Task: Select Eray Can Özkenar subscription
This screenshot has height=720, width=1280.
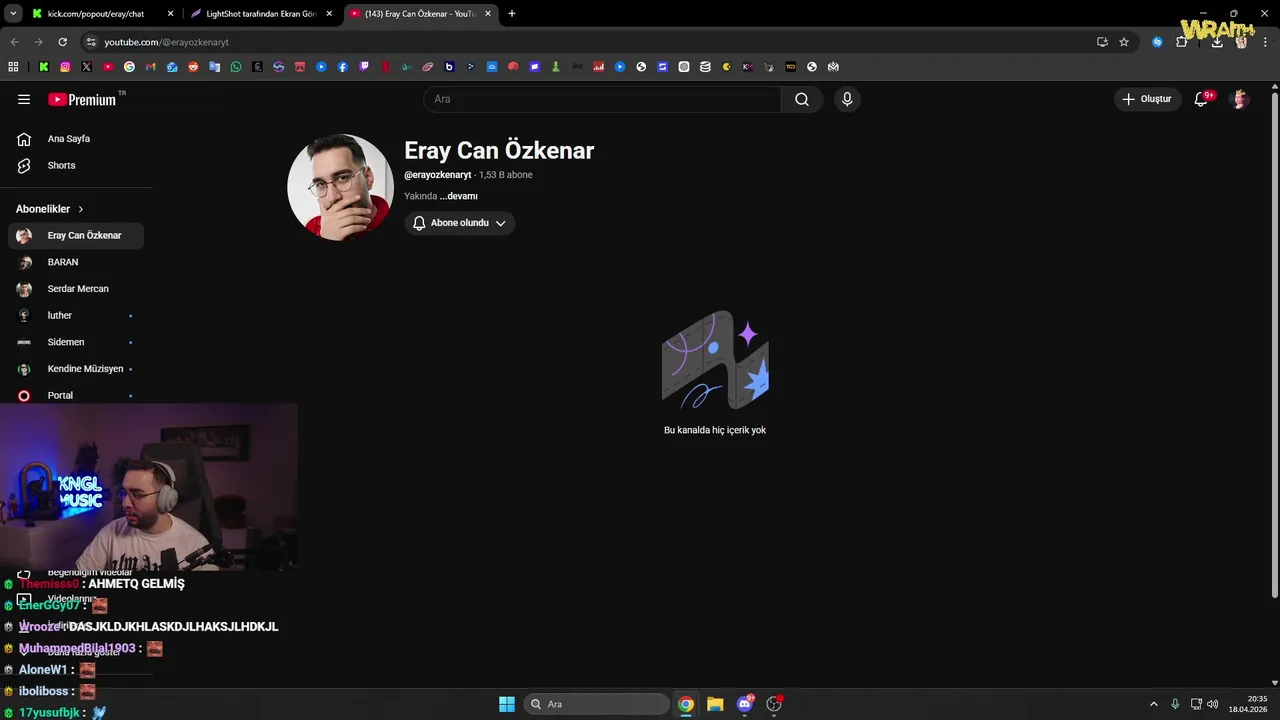Action: [76, 236]
